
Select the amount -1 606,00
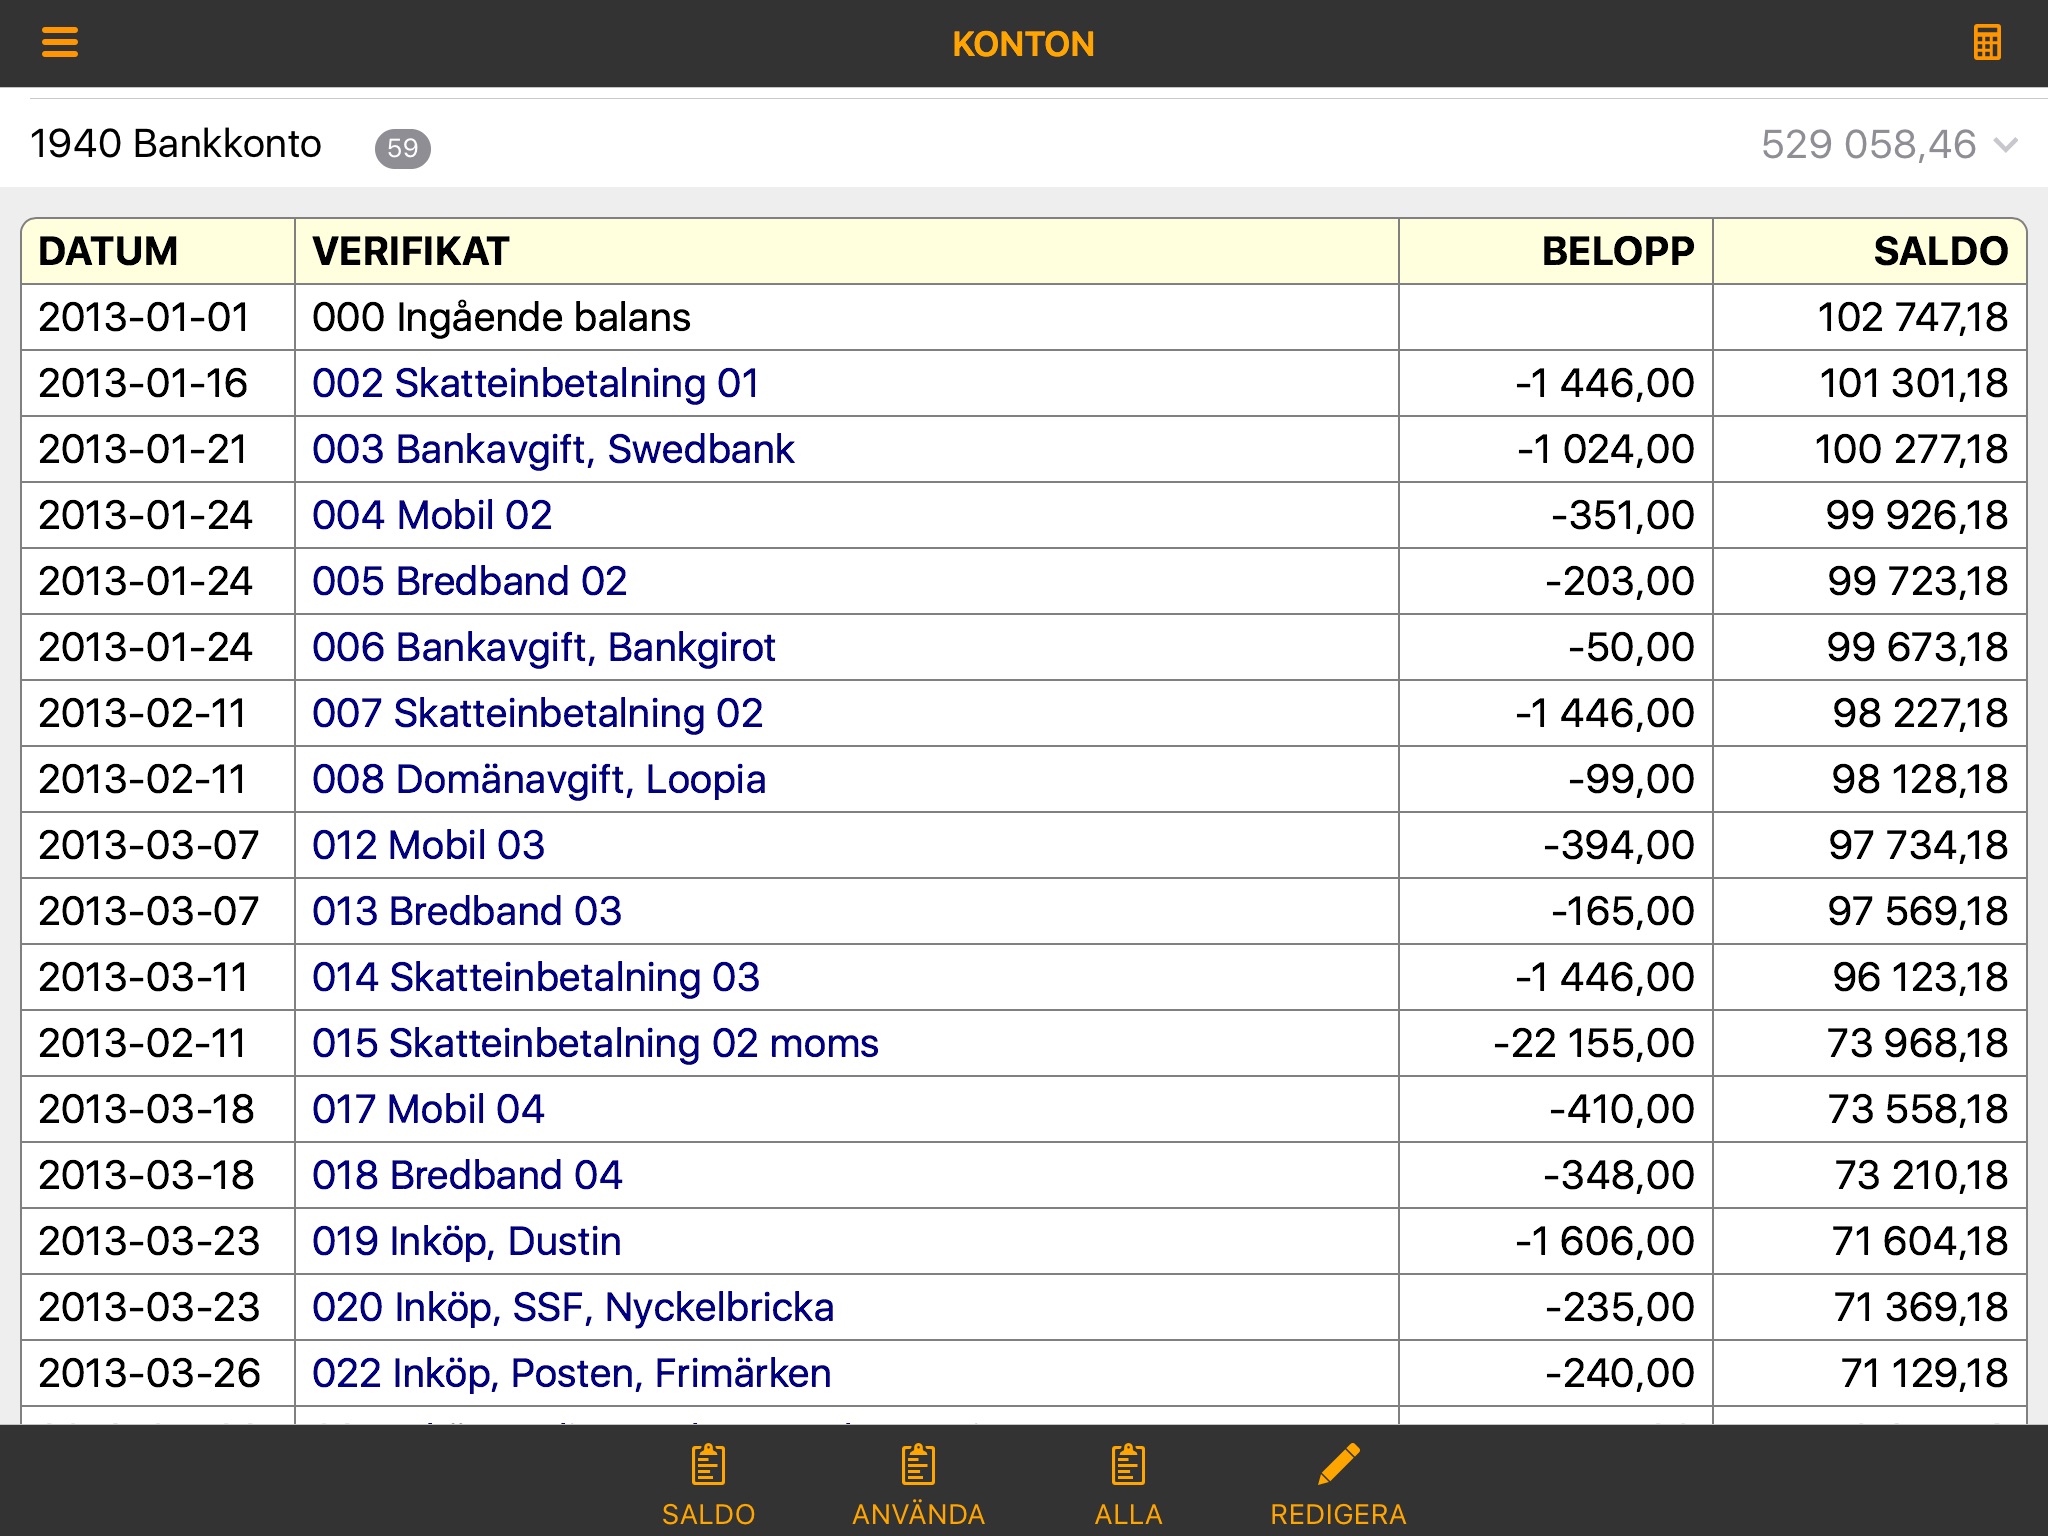pos(1605,1241)
